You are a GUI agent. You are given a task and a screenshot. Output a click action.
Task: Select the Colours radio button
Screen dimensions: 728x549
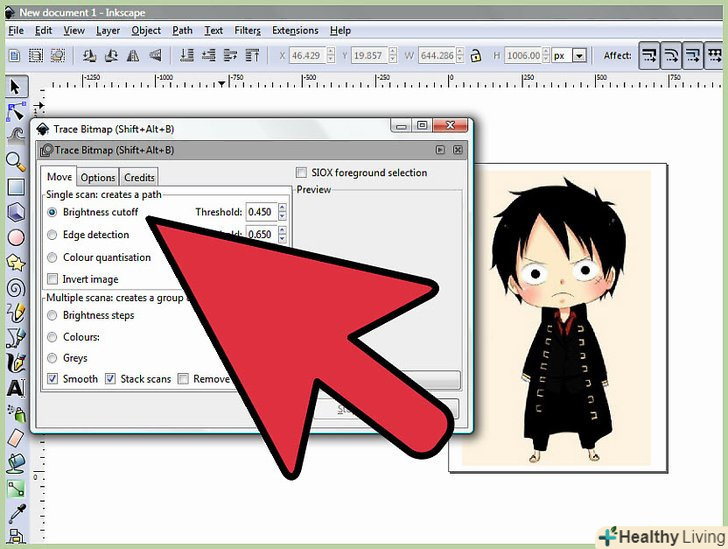click(x=52, y=337)
